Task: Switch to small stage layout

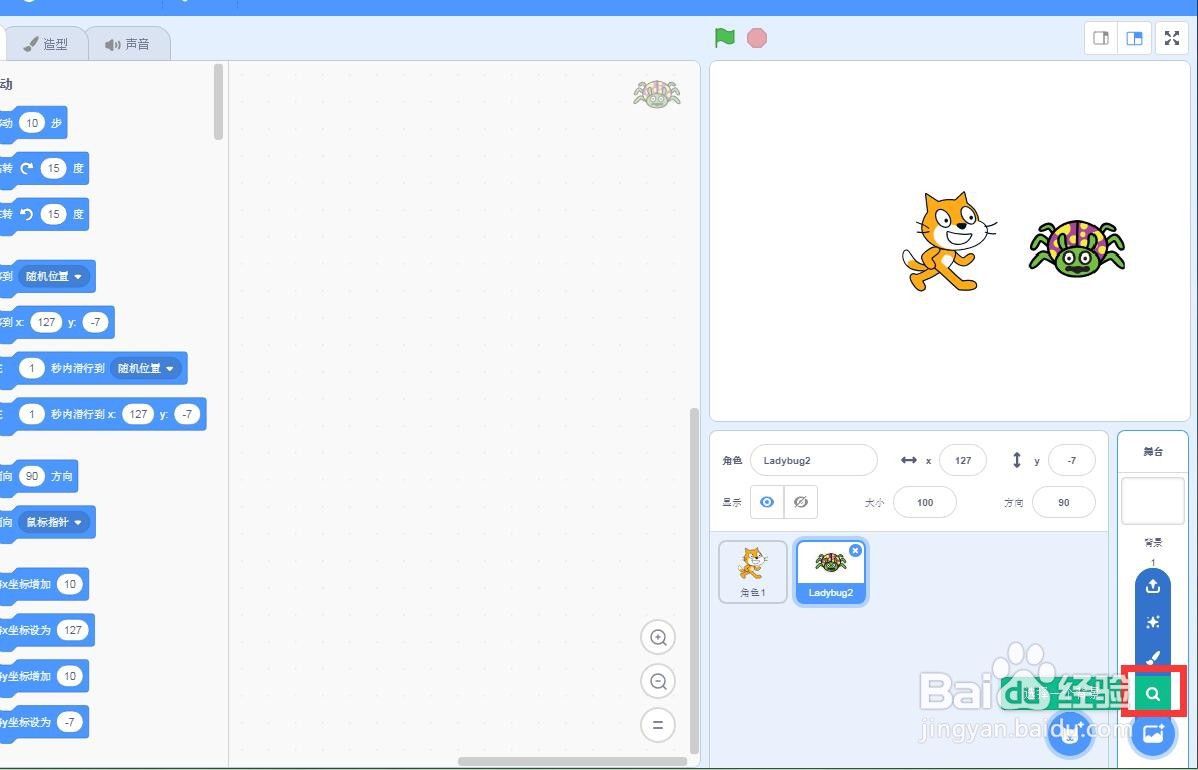Action: [1101, 38]
